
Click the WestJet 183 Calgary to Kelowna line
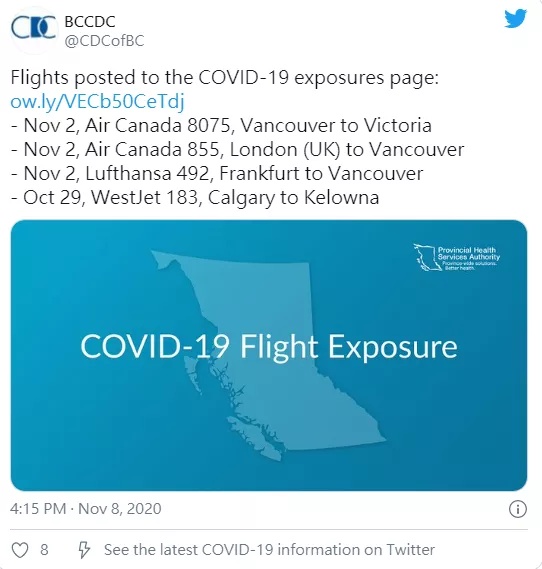pyautogui.click(x=195, y=197)
